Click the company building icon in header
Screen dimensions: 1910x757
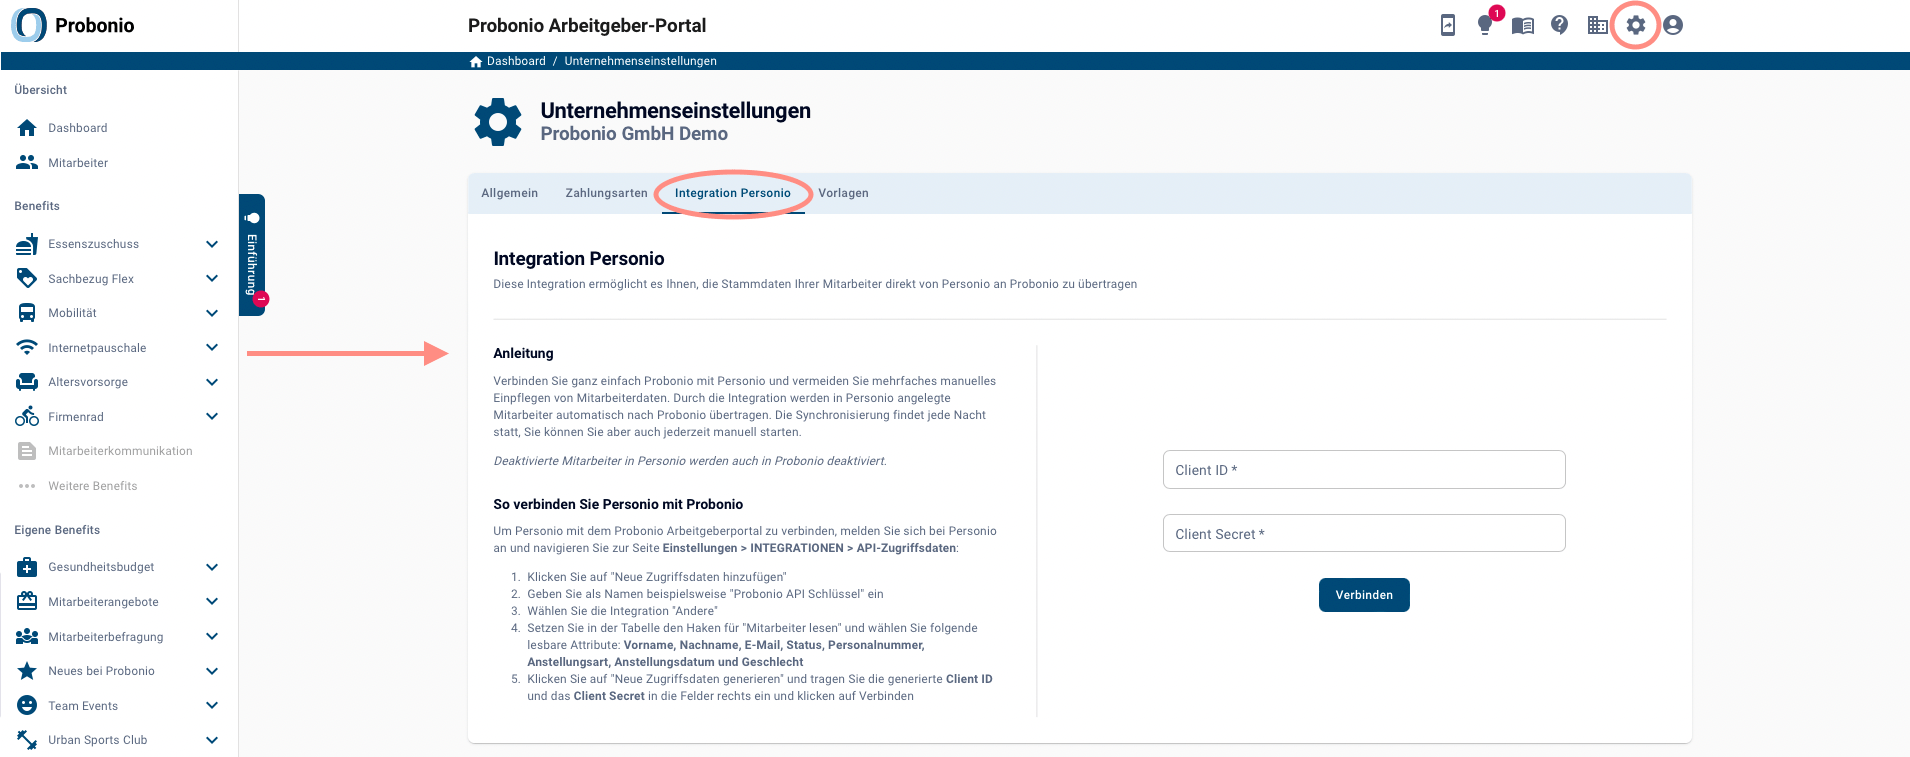[x=1597, y=25]
